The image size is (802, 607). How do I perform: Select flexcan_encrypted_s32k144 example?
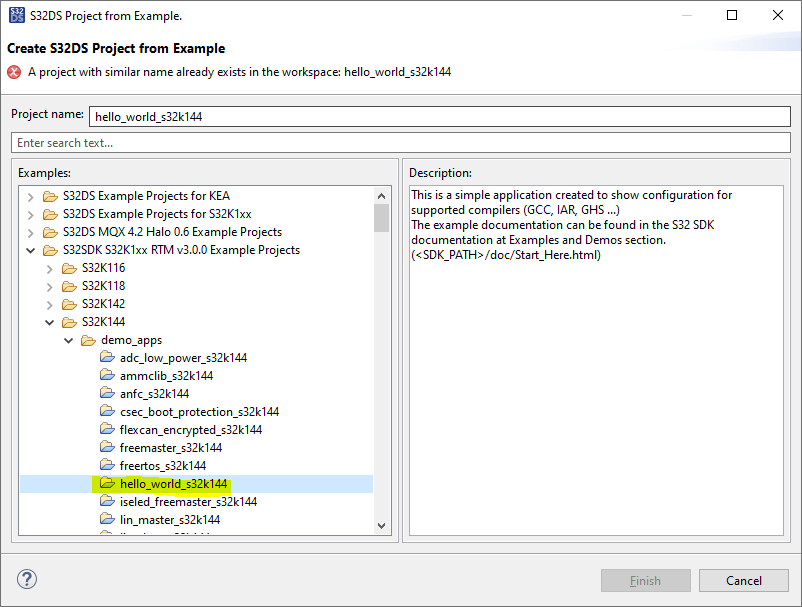click(191, 430)
